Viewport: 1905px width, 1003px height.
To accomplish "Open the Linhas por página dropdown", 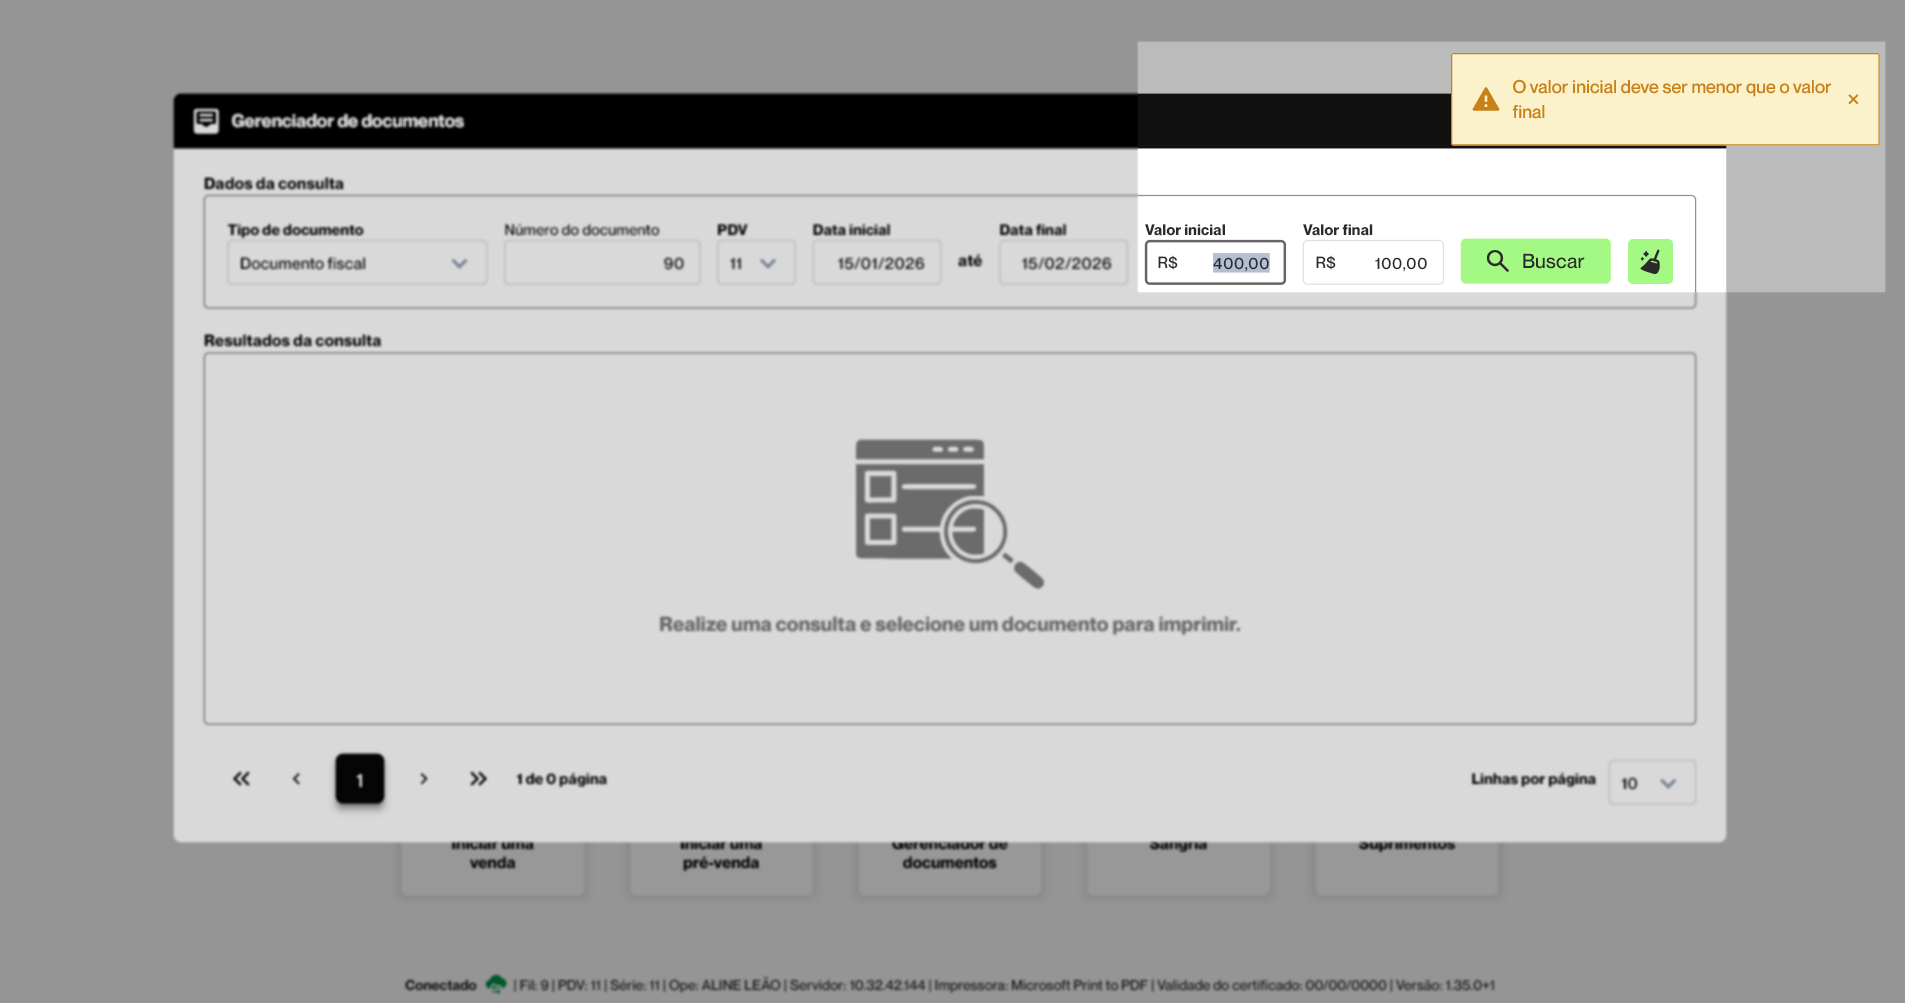I will [x=1651, y=783].
